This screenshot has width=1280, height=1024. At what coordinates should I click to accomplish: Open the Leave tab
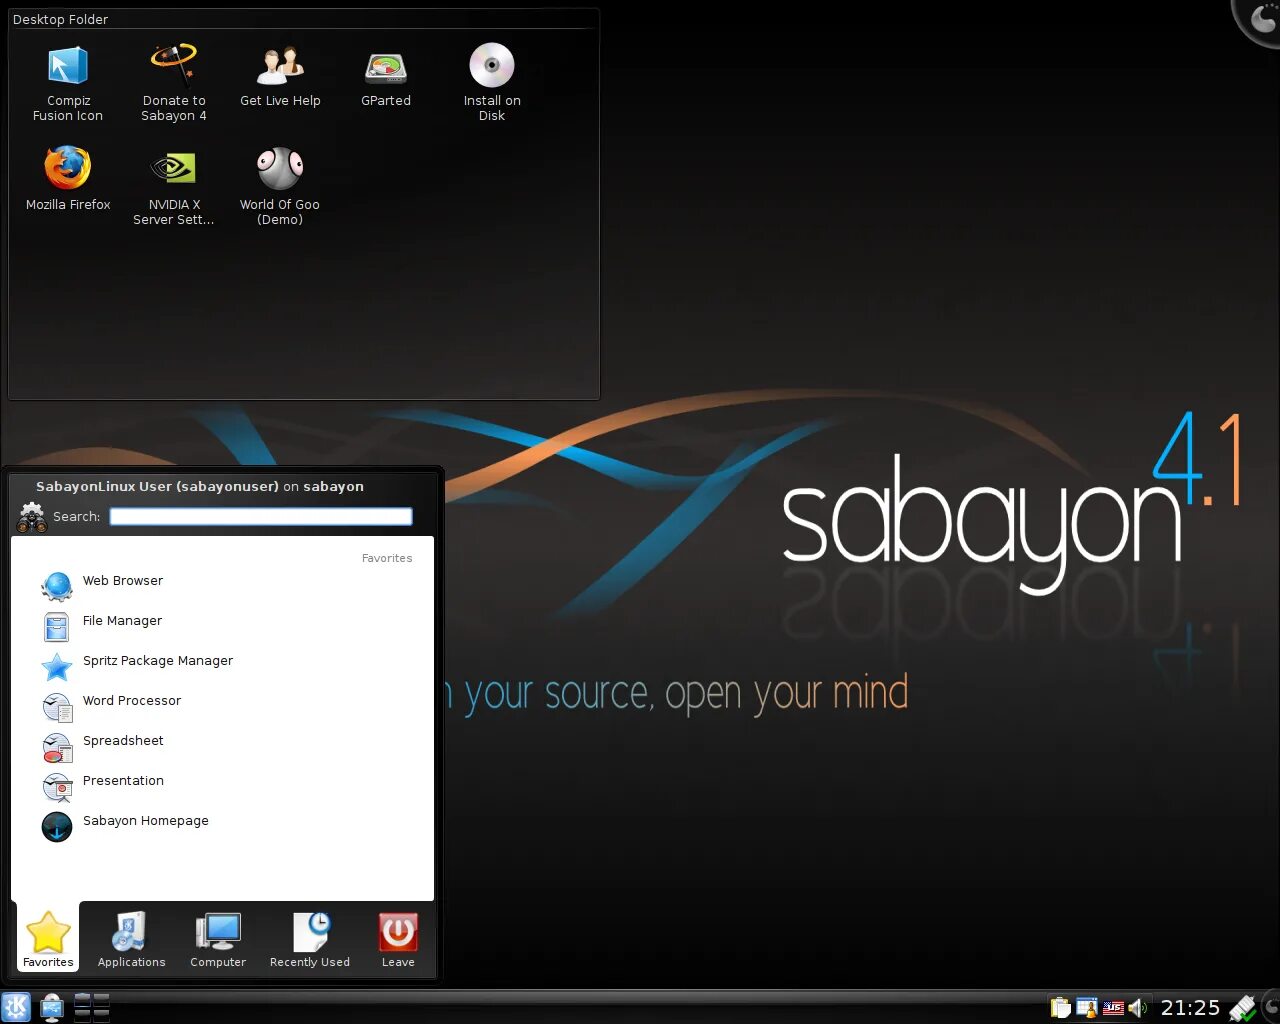point(398,940)
